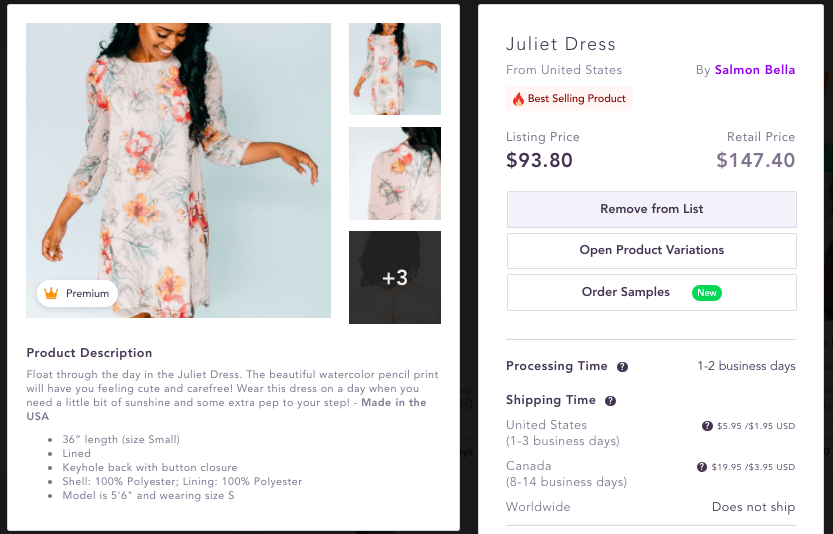This screenshot has width=833, height=534.
Task: Click the Premium label pill
Action: coord(78,293)
